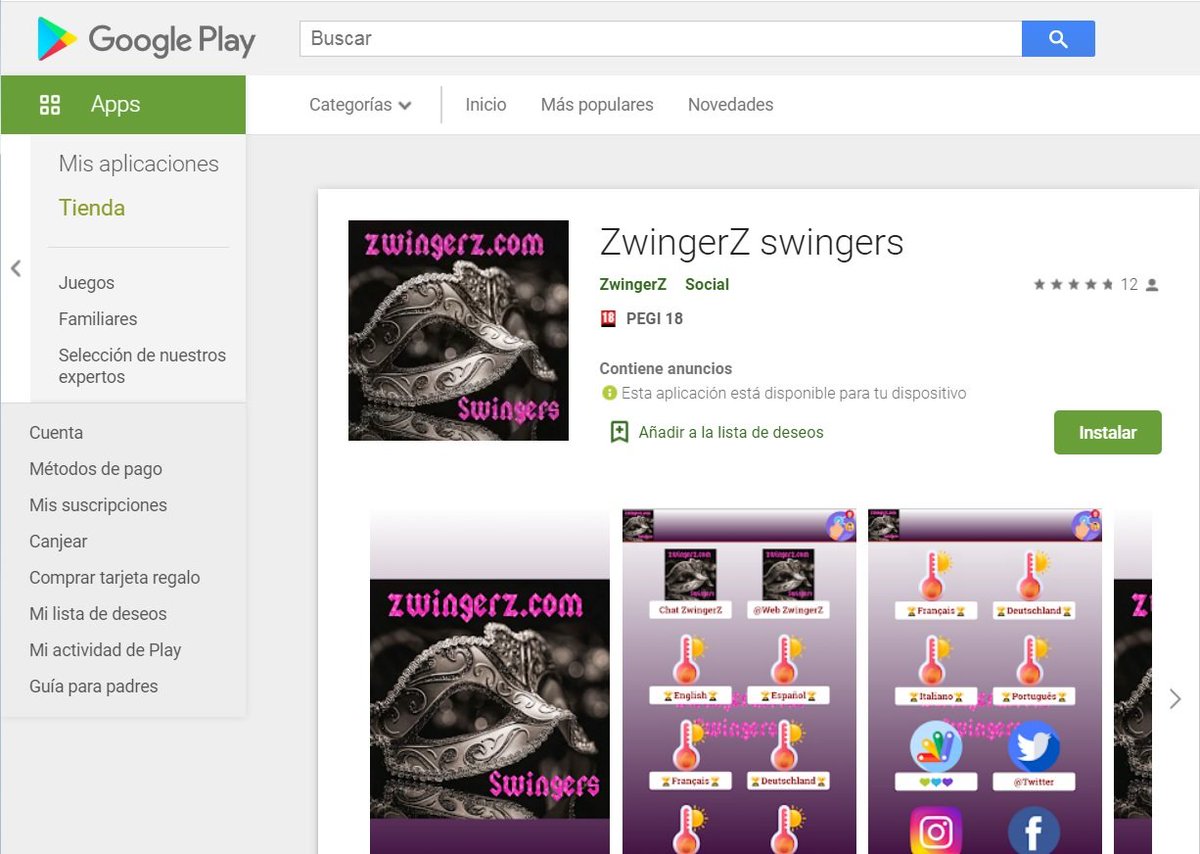Click the thermometer icon above Italiano
The width and height of the screenshot is (1200, 854).
pos(934,660)
